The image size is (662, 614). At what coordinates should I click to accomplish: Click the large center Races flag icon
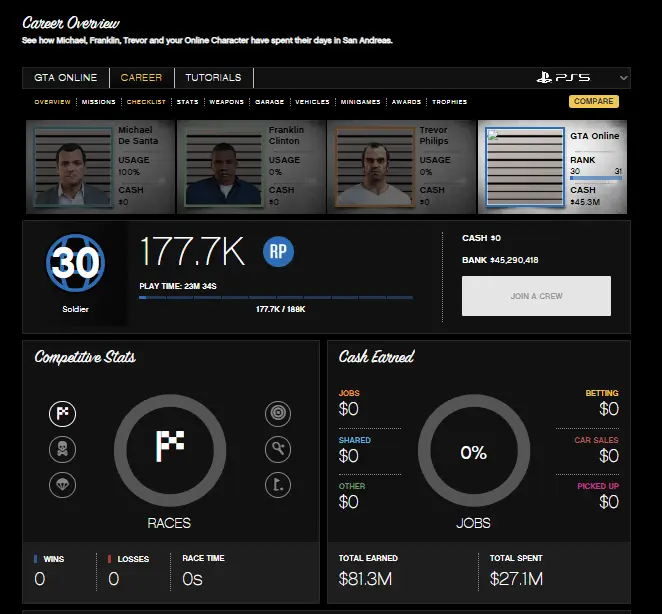pos(170,446)
